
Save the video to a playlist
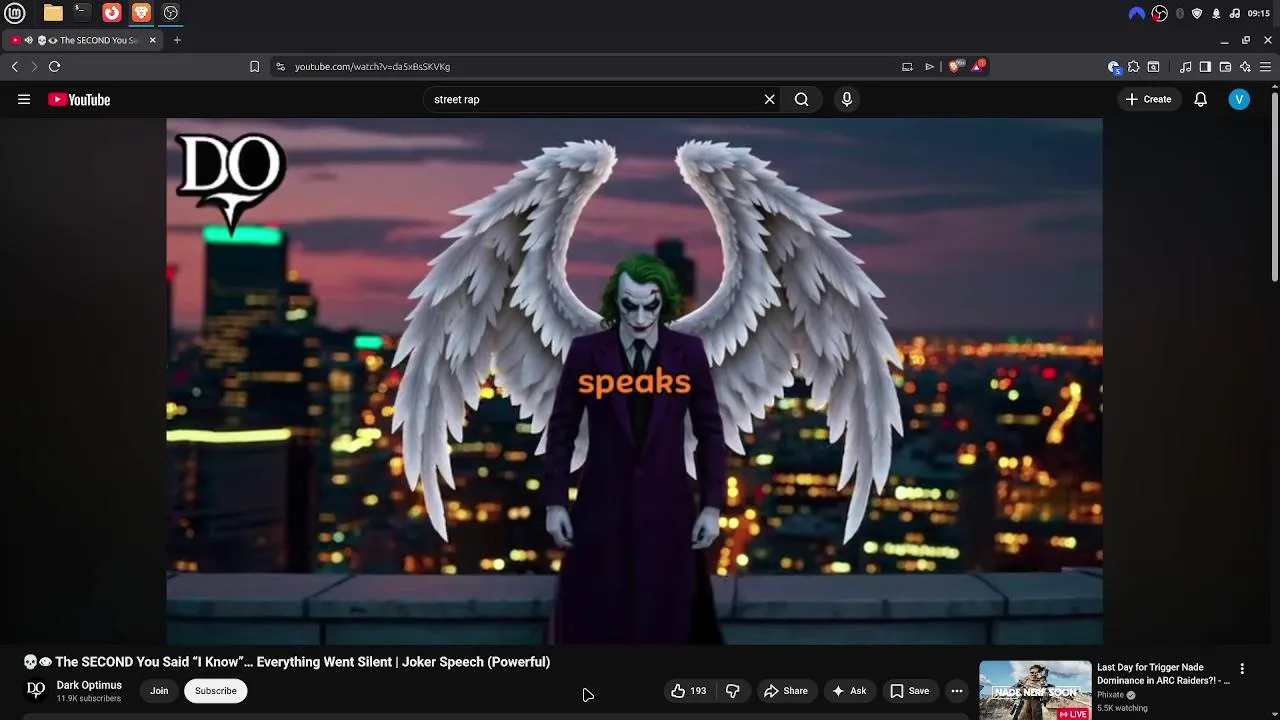(910, 691)
